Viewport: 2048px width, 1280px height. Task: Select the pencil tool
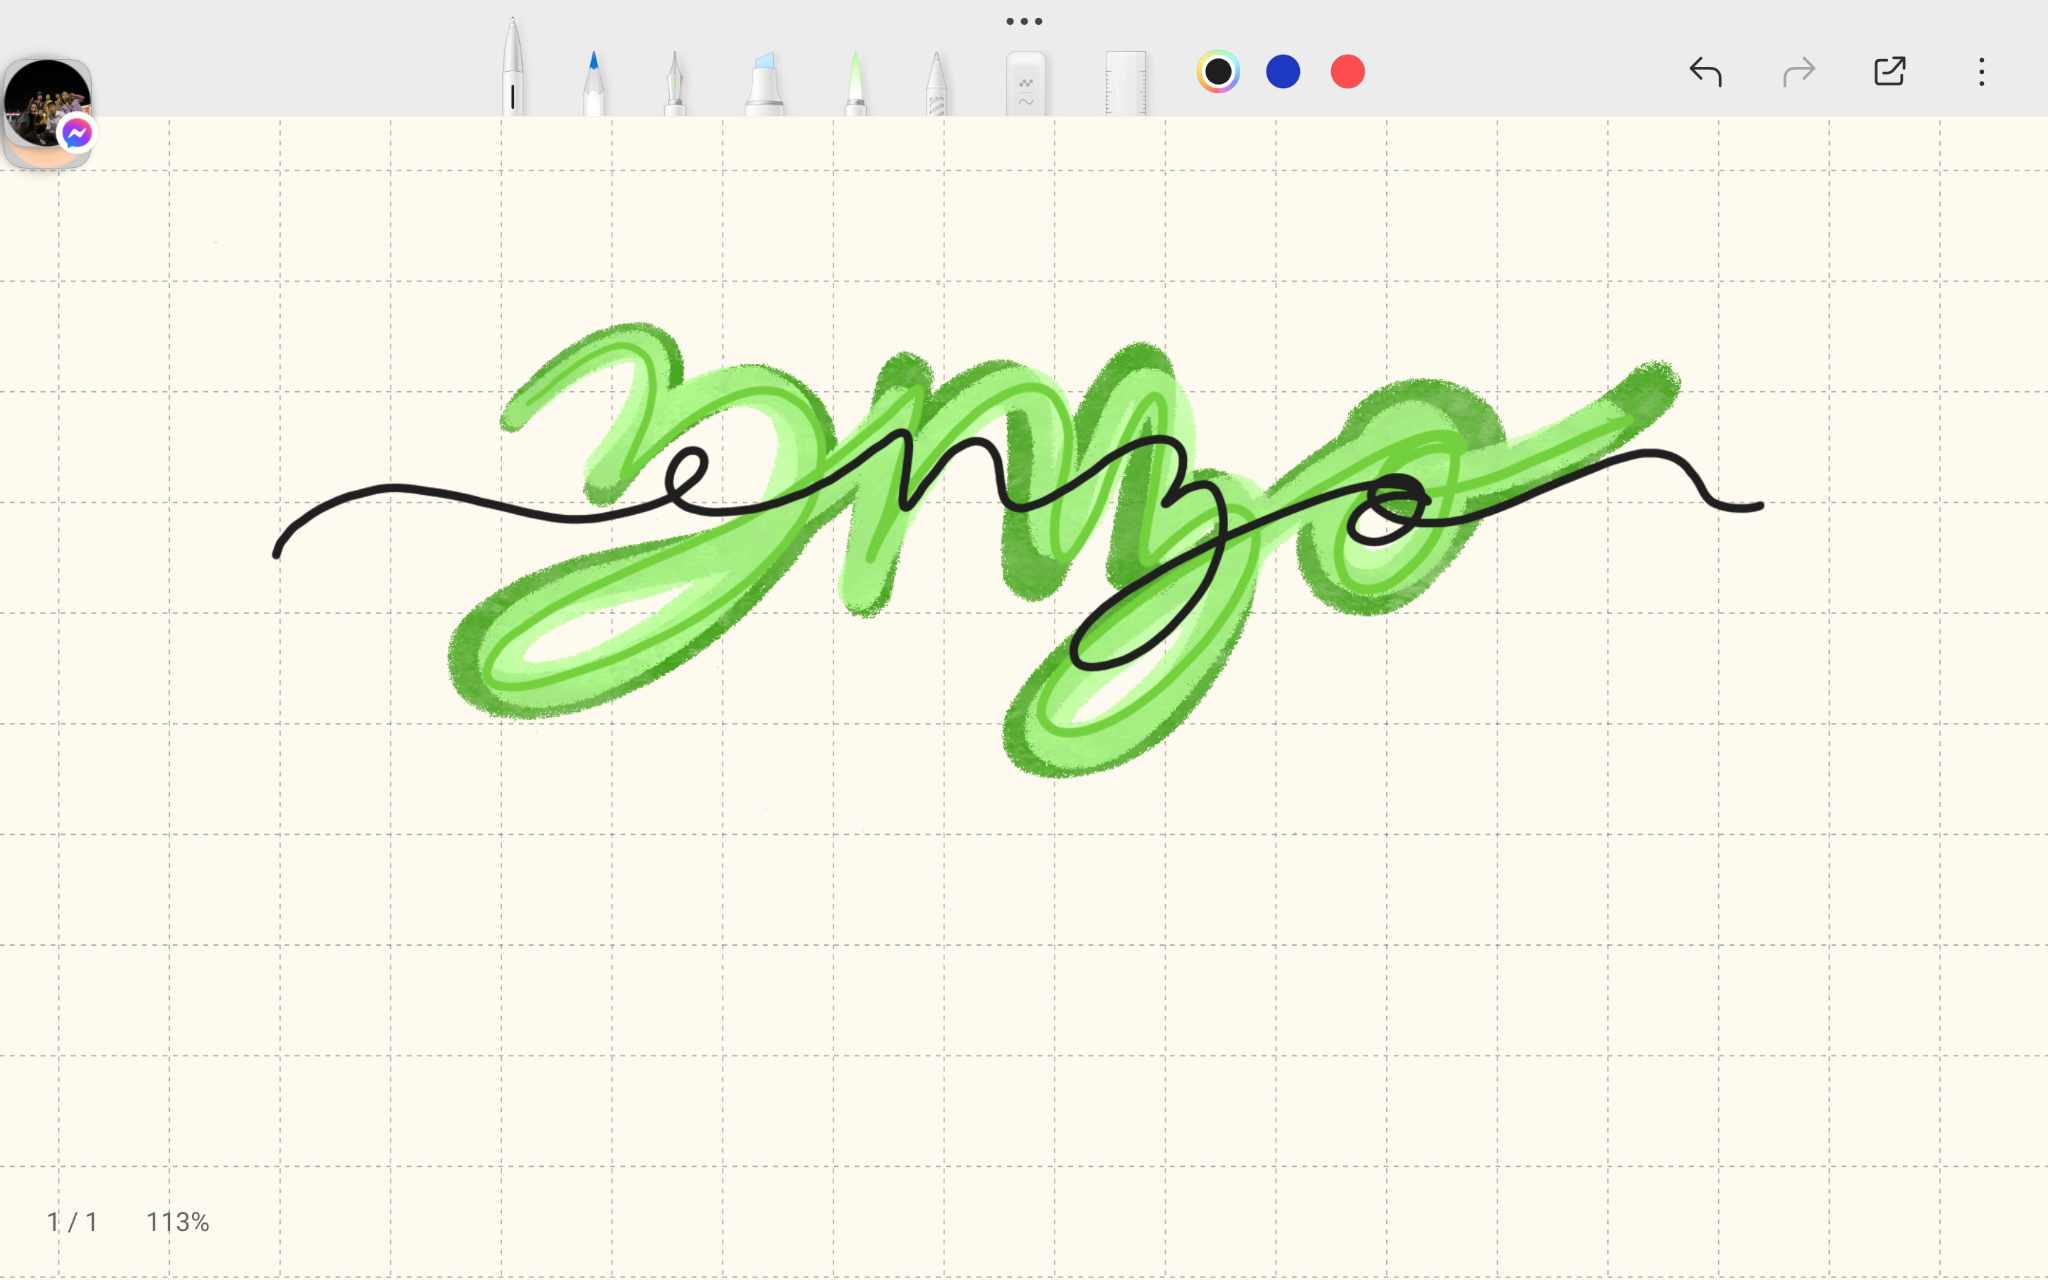coord(936,83)
